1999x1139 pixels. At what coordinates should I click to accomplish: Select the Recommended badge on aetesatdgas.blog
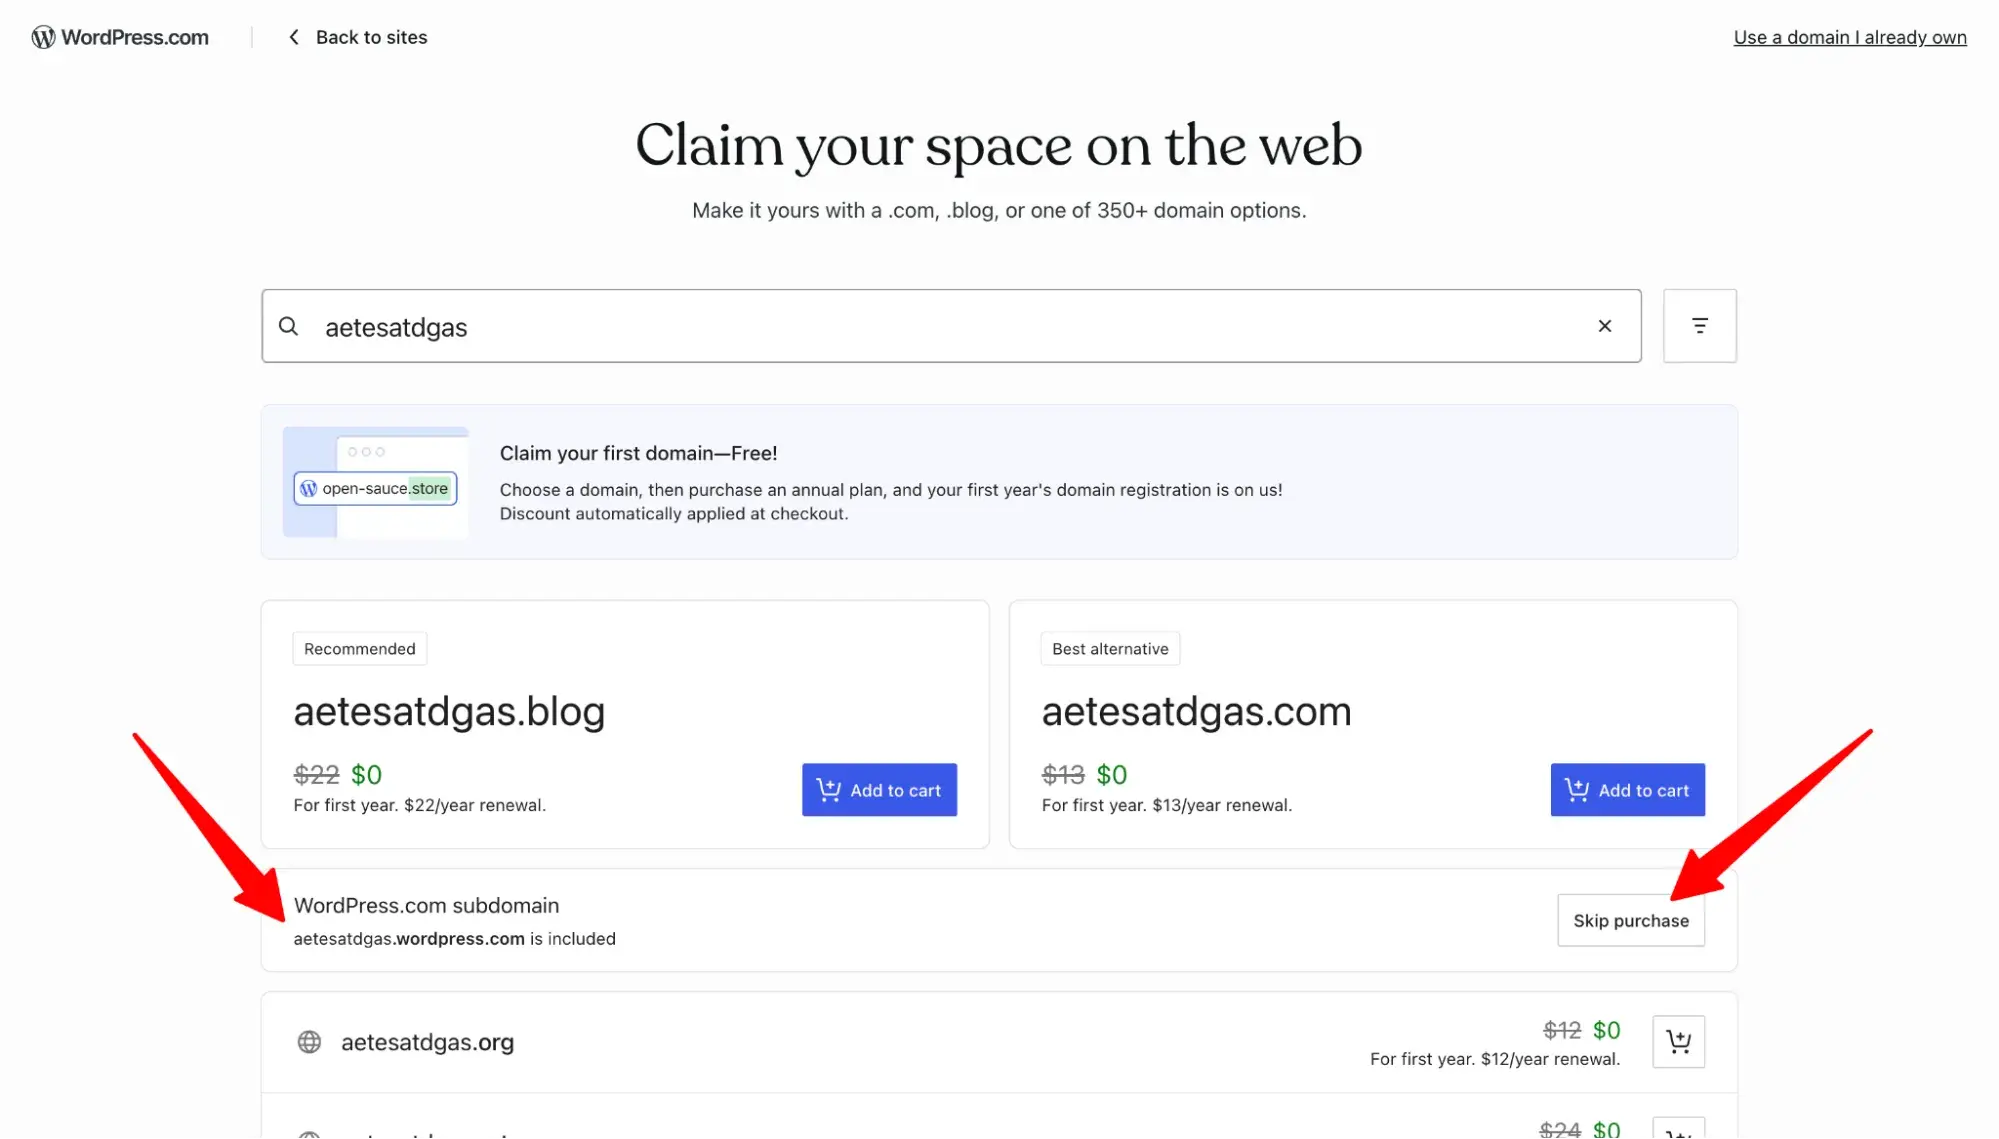pos(359,648)
